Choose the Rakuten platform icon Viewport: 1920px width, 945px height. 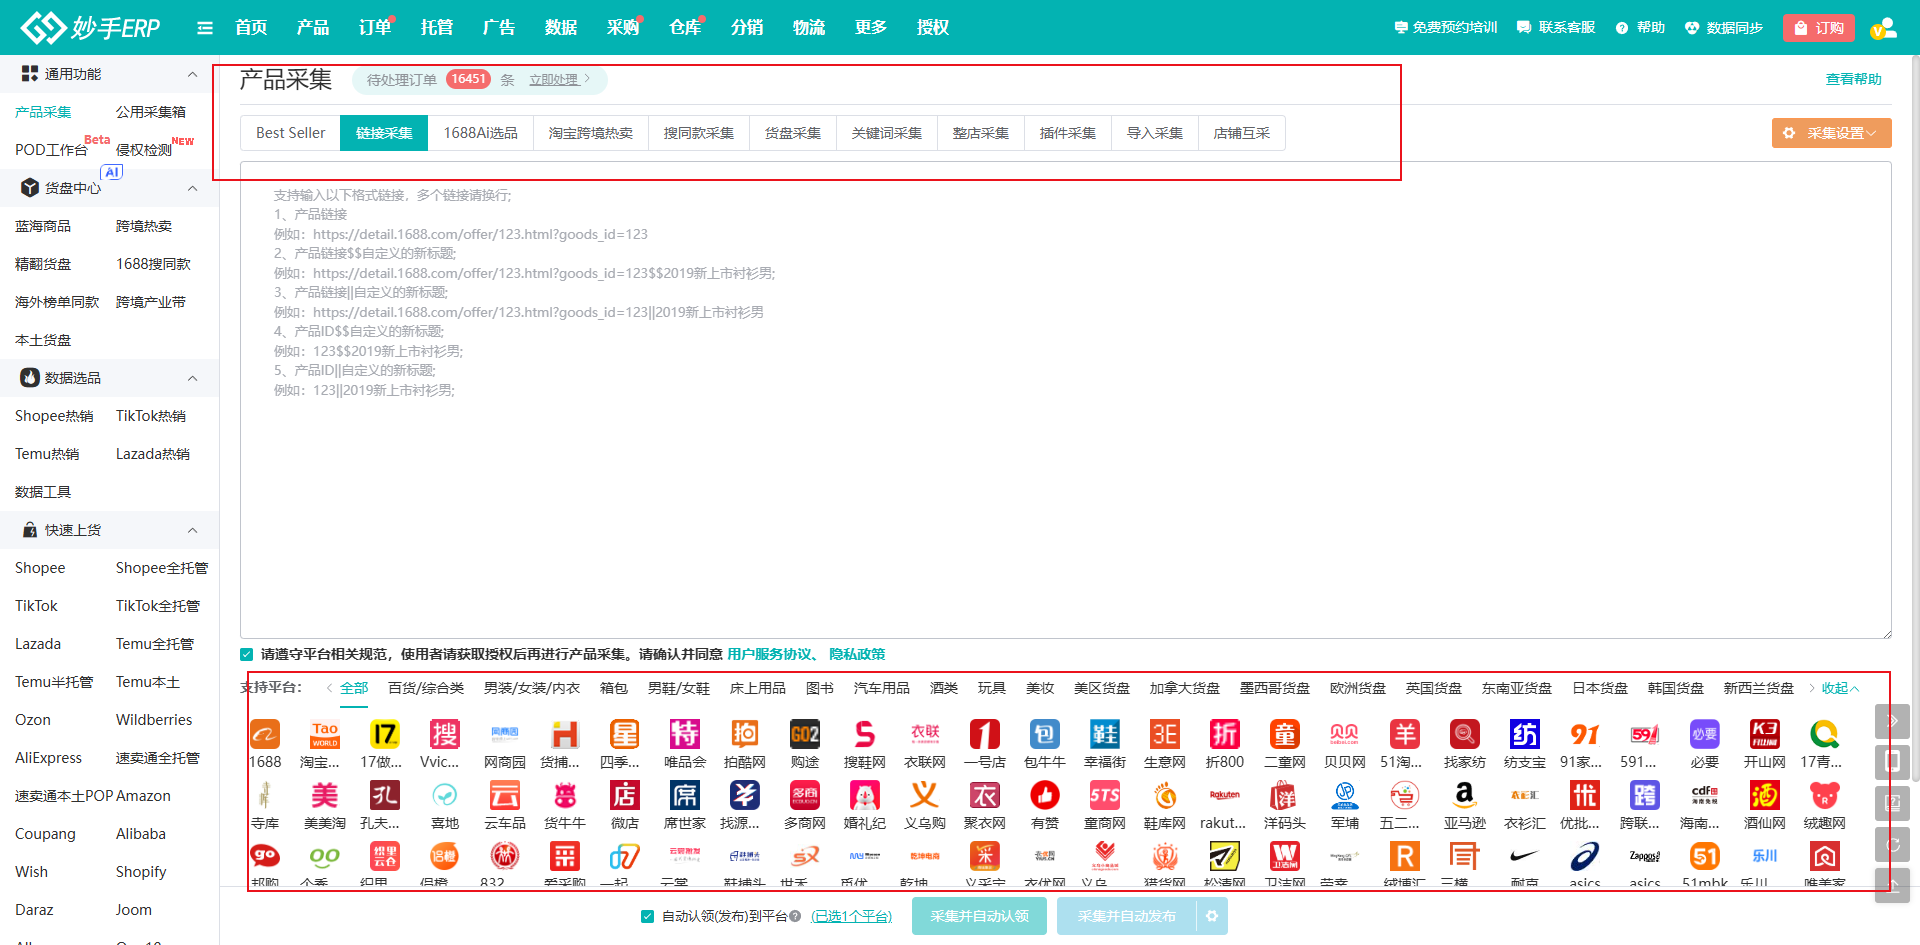[x=1224, y=796]
